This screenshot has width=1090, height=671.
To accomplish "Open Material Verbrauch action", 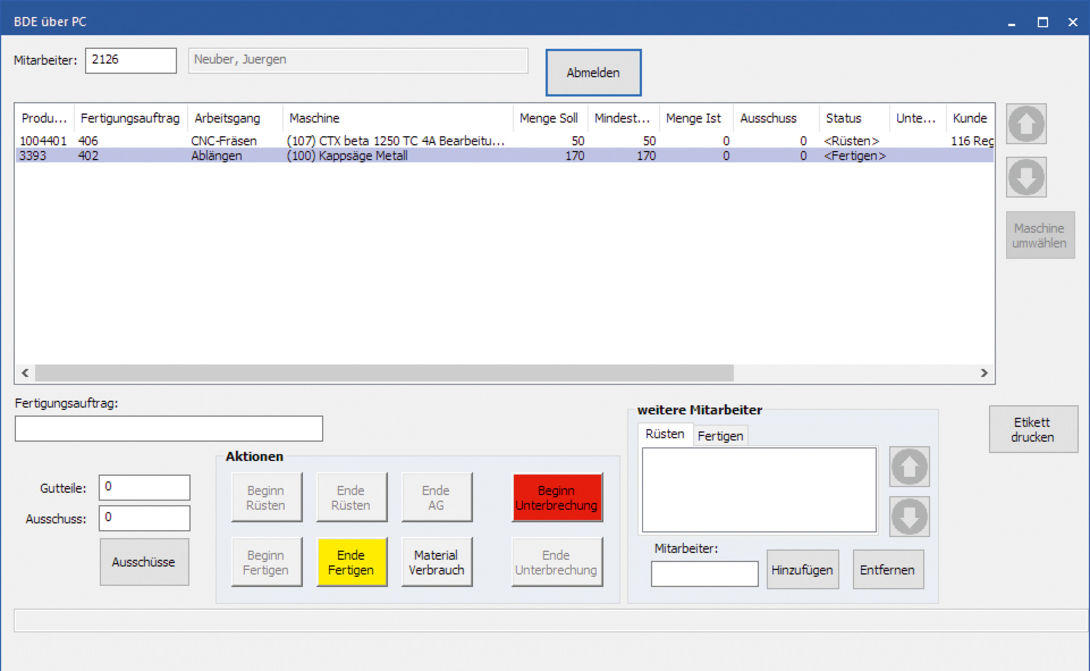I will (435, 562).
